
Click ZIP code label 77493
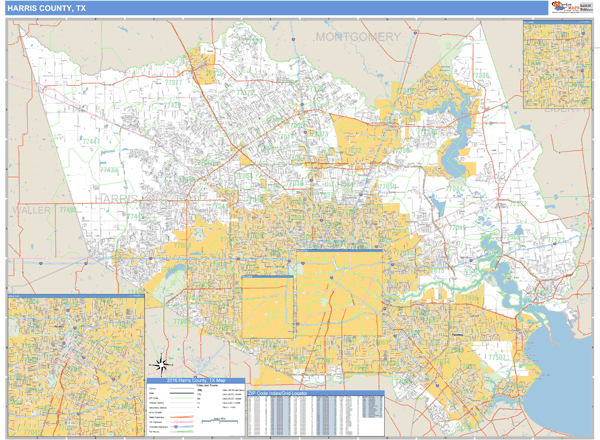pyautogui.click(x=68, y=210)
